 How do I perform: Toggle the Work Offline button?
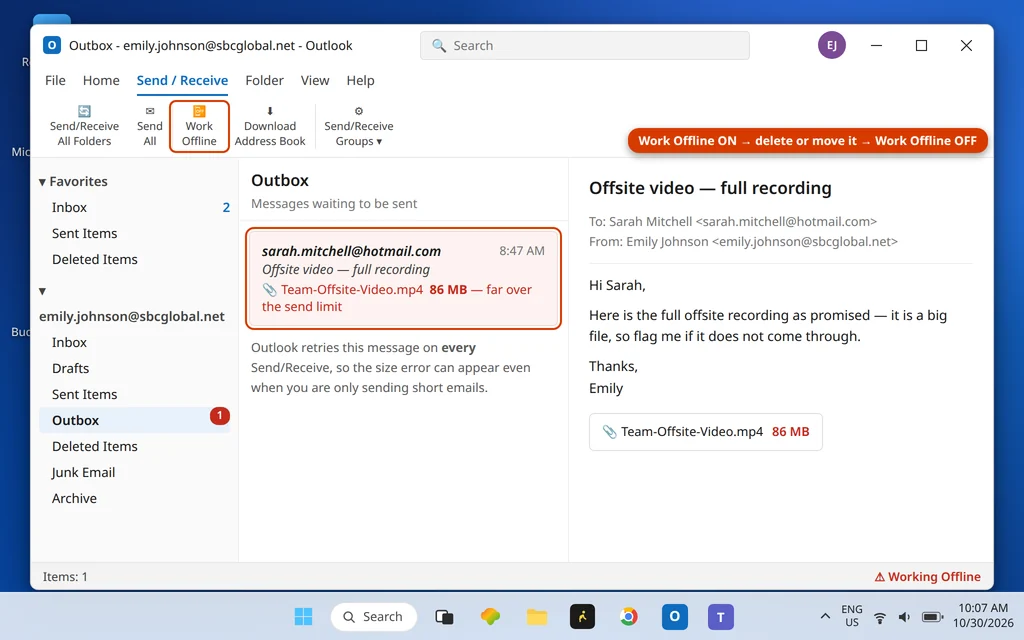[x=199, y=126]
